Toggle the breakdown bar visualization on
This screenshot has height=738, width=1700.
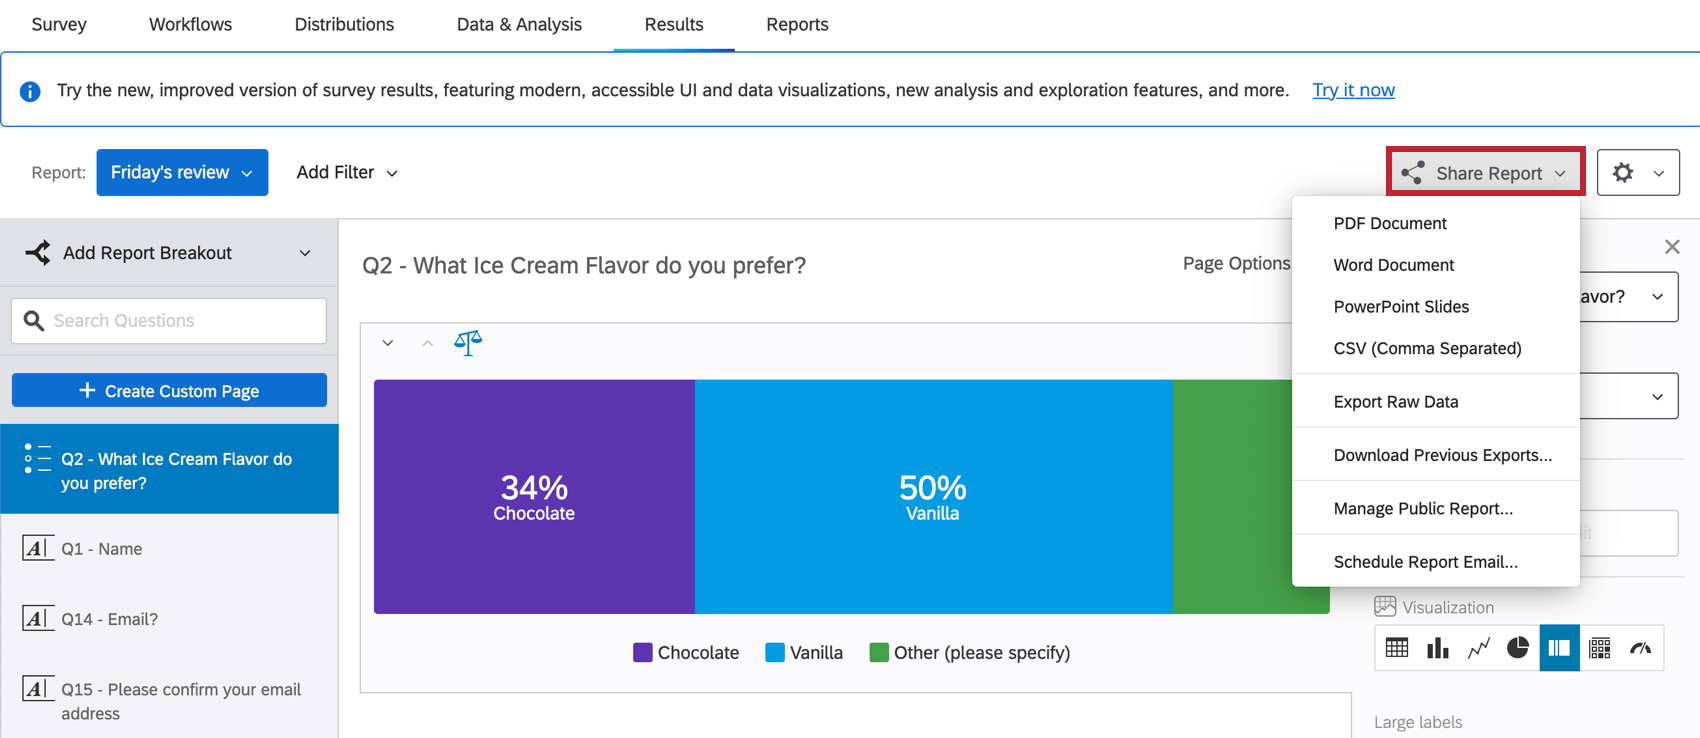tap(1559, 648)
